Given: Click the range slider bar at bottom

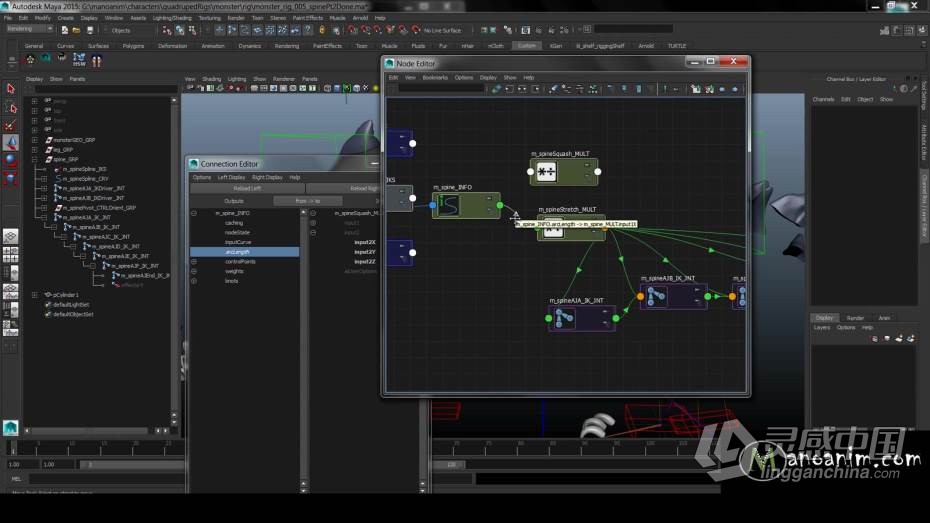Looking at the screenshot, I should (x=130, y=464).
